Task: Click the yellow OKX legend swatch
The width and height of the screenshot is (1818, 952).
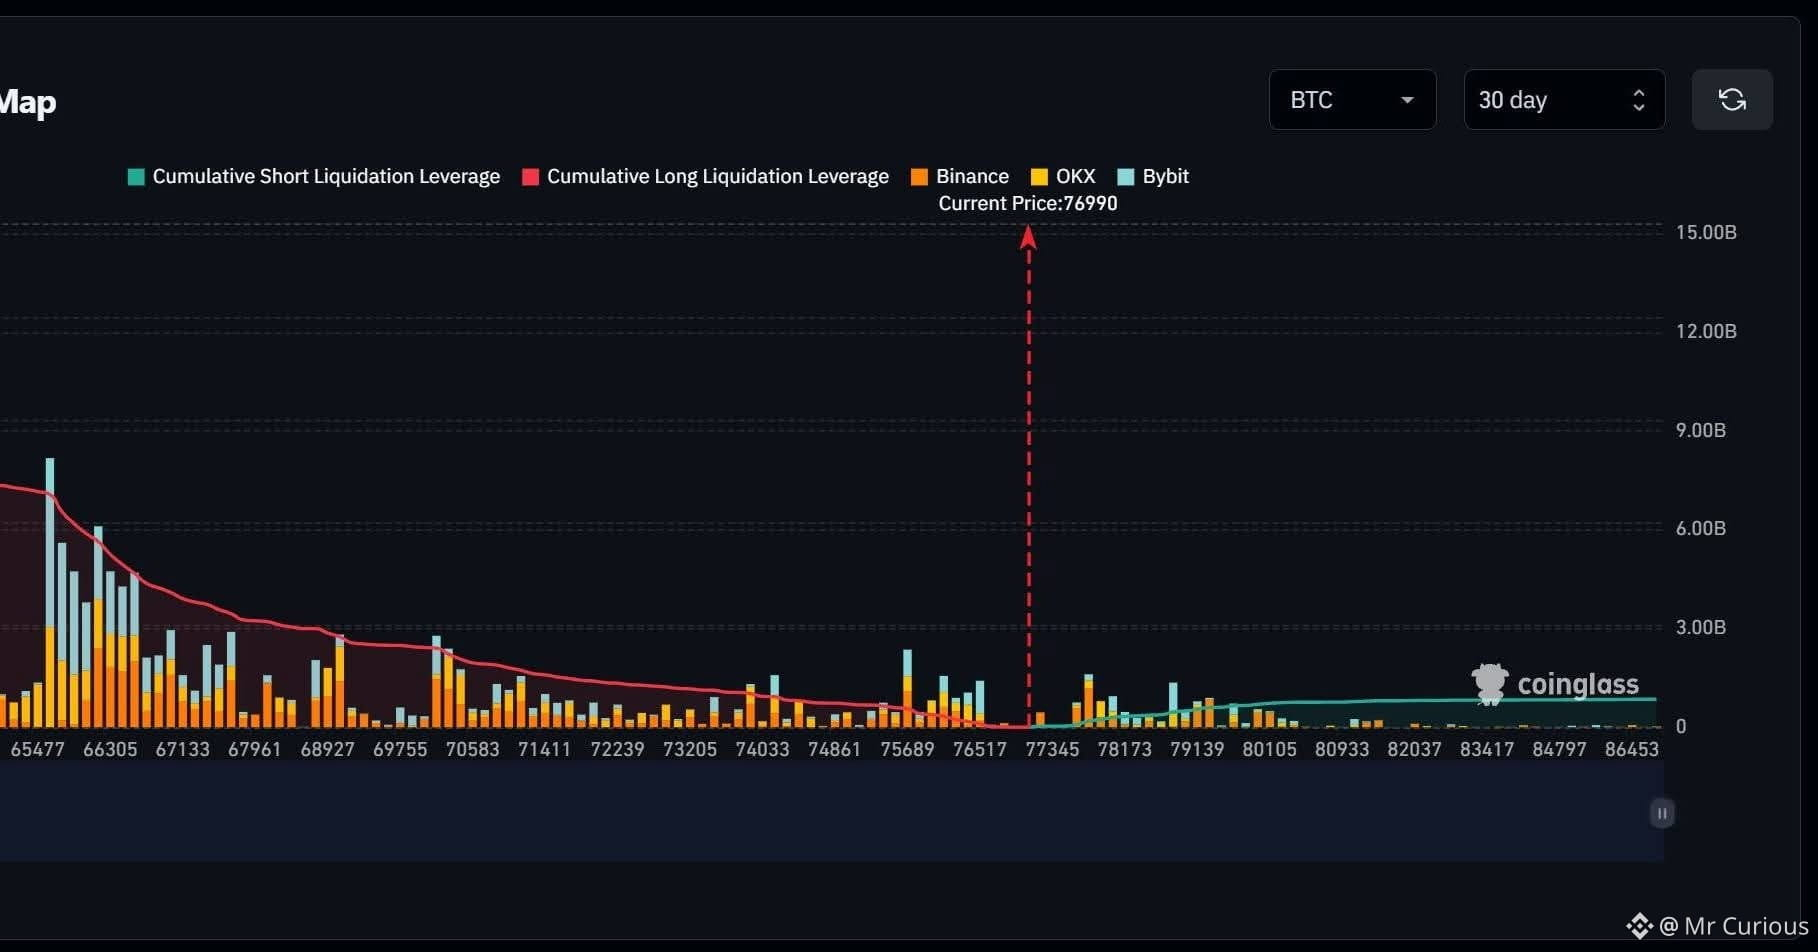Action: (x=1040, y=177)
